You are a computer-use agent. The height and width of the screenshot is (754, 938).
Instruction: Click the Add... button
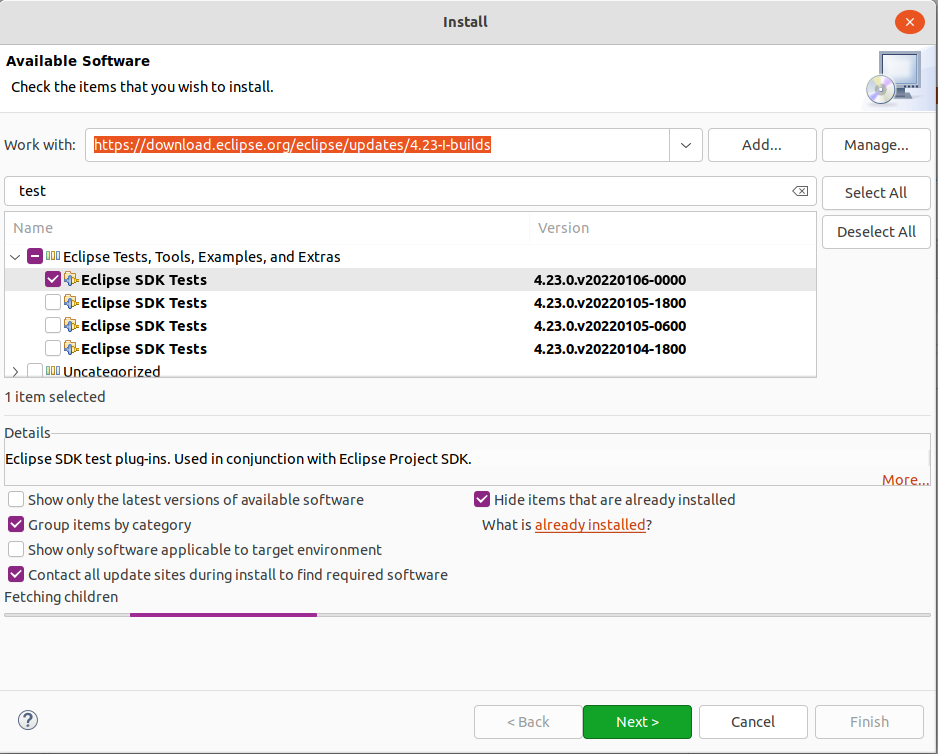point(762,145)
